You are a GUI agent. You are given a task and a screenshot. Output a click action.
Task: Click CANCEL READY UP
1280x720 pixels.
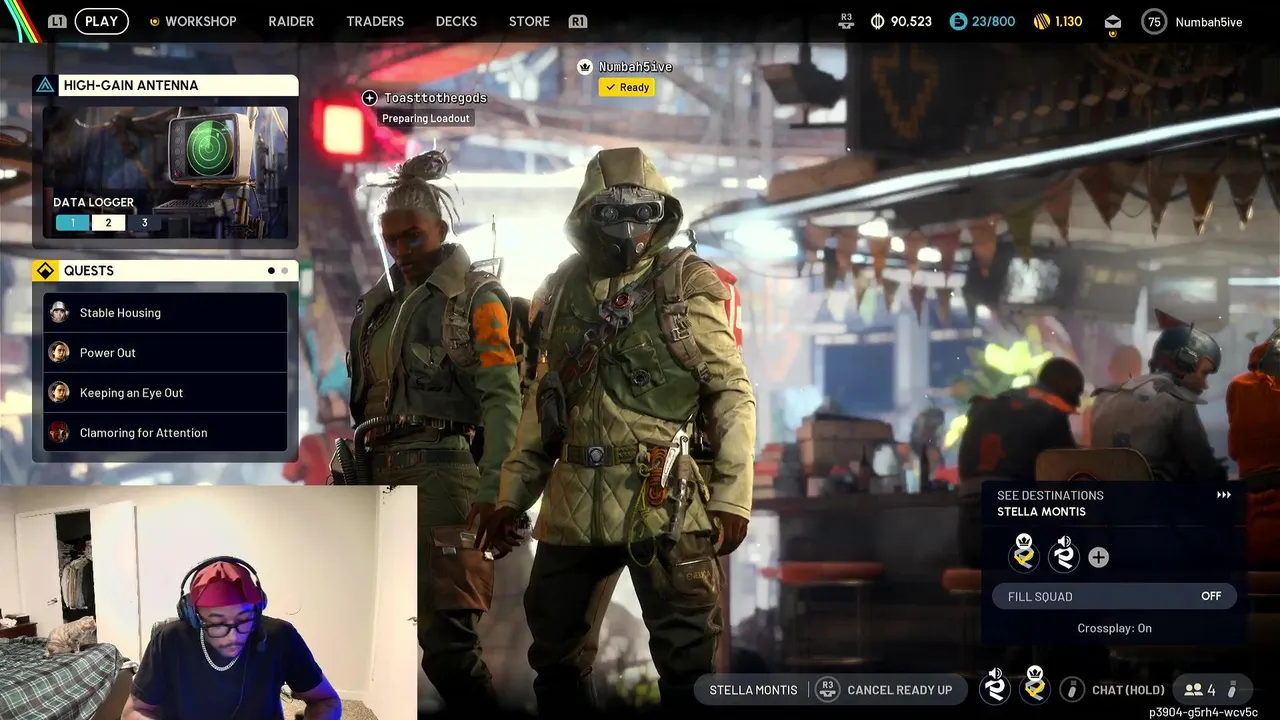899,690
